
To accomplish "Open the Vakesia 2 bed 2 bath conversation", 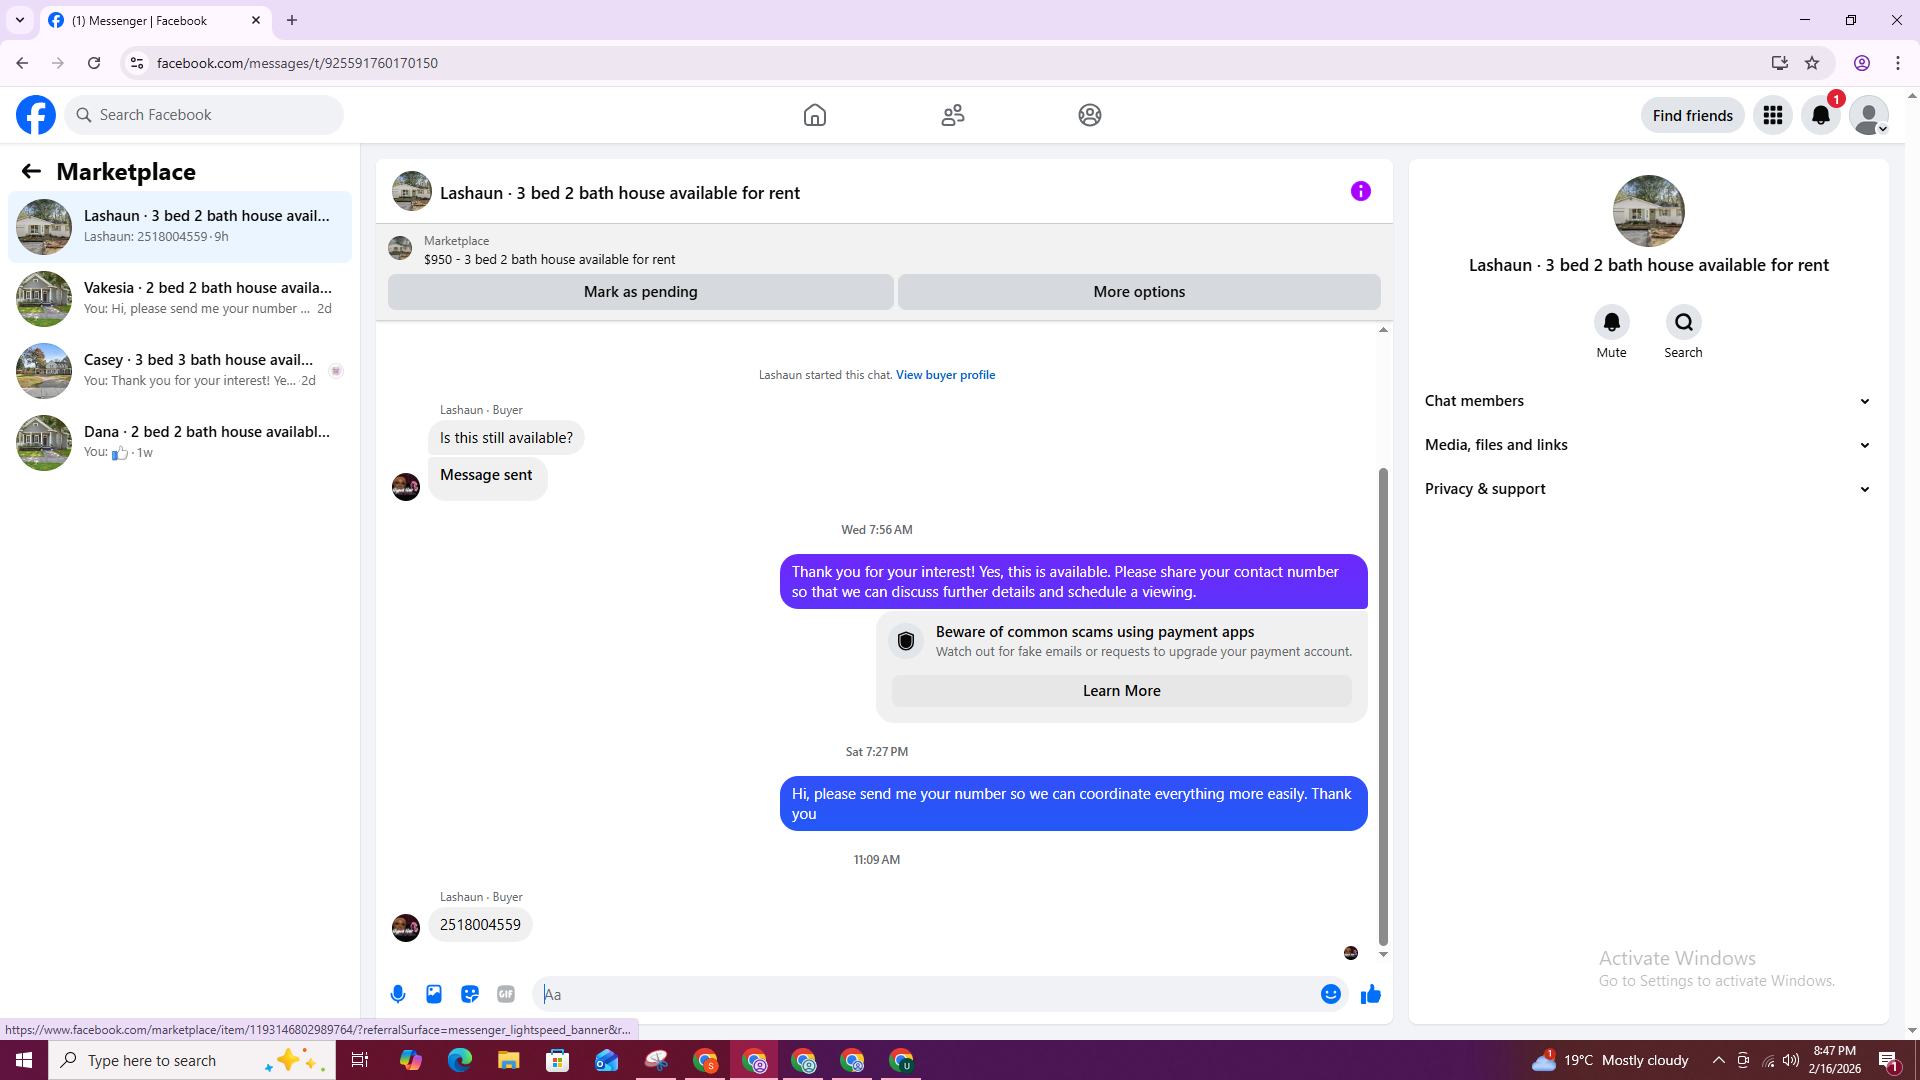I will click(180, 299).
